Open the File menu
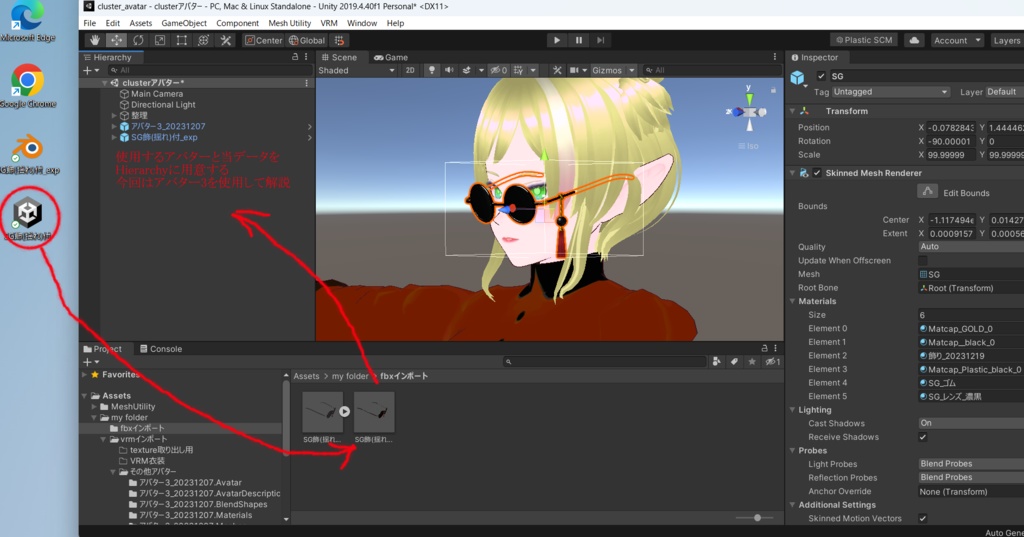 click(89, 23)
